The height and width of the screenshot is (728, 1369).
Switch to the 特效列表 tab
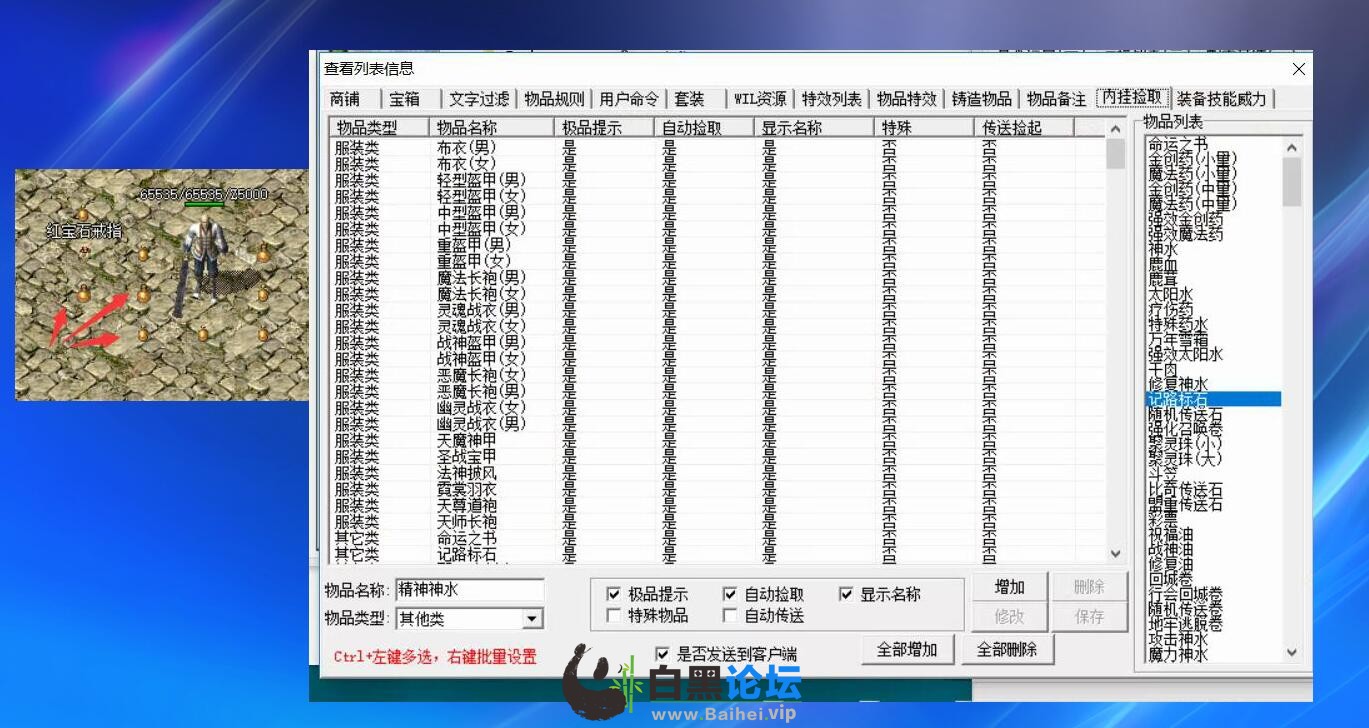pyautogui.click(x=832, y=99)
